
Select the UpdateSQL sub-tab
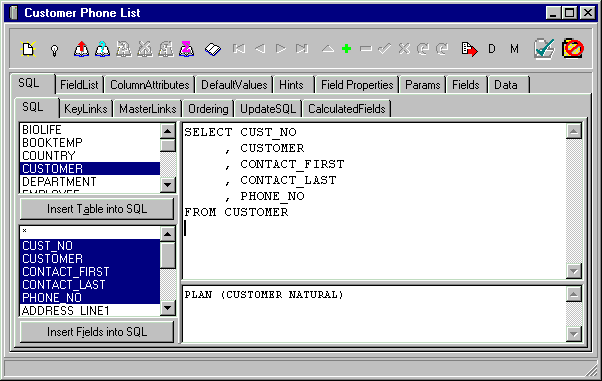pyautogui.click(x=268, y=109)
